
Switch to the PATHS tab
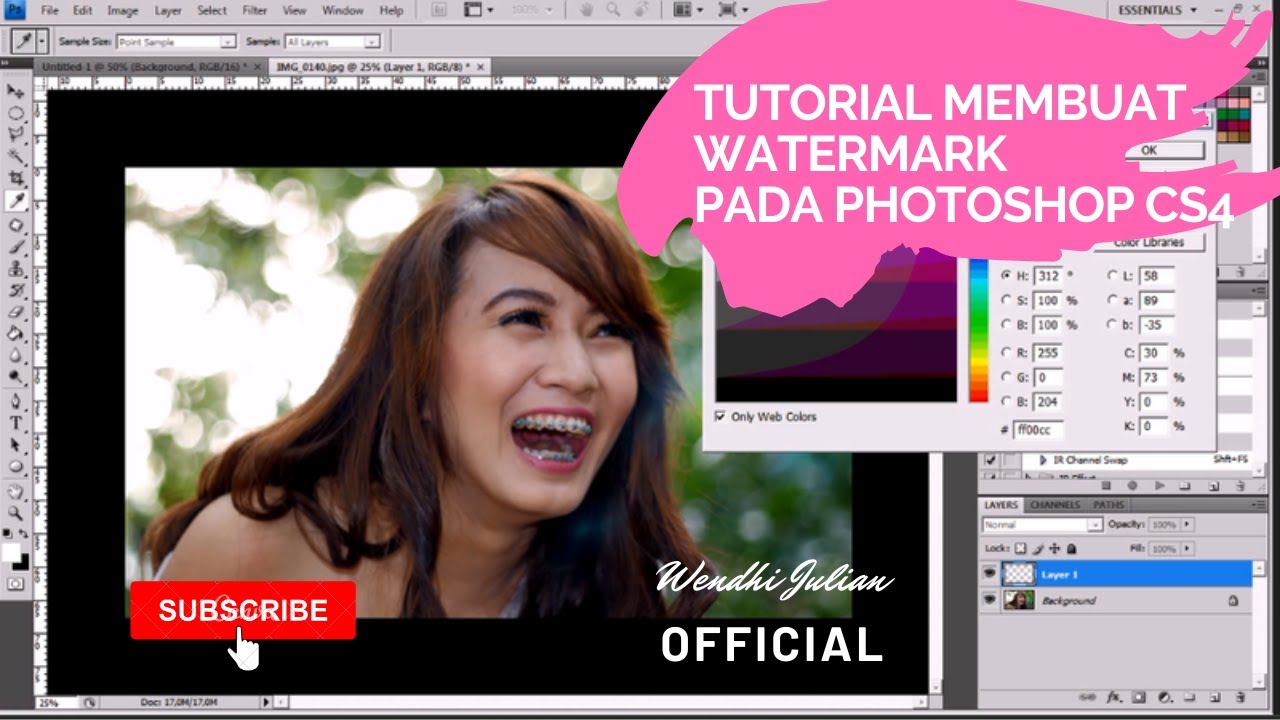click(x=1108, y=505)
